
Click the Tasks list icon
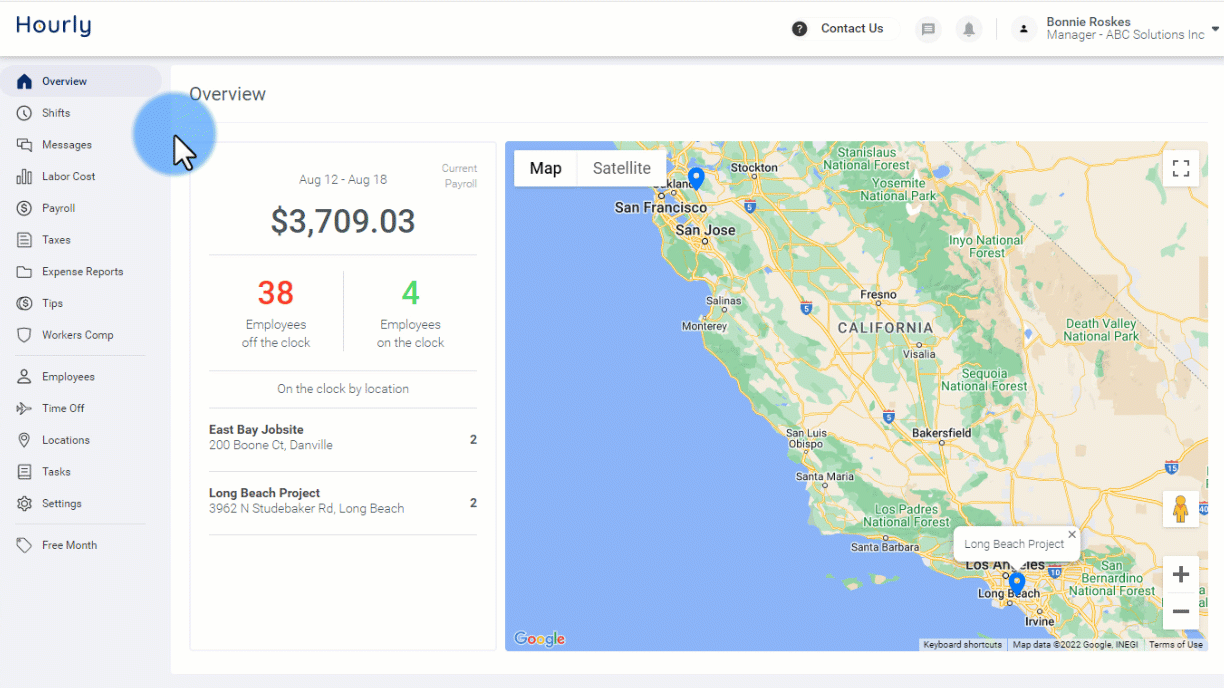25,472
